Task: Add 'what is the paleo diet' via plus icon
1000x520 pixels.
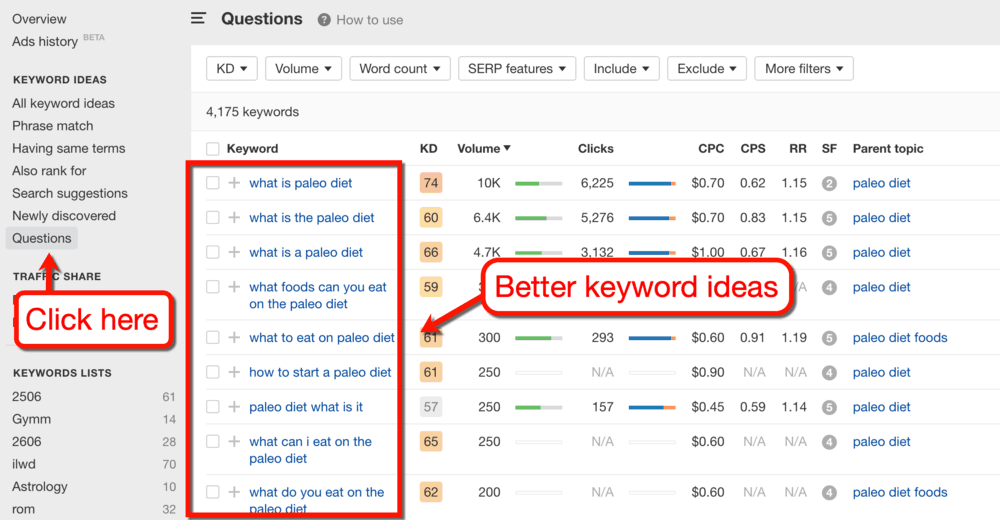Action: (x=234, y=218)
